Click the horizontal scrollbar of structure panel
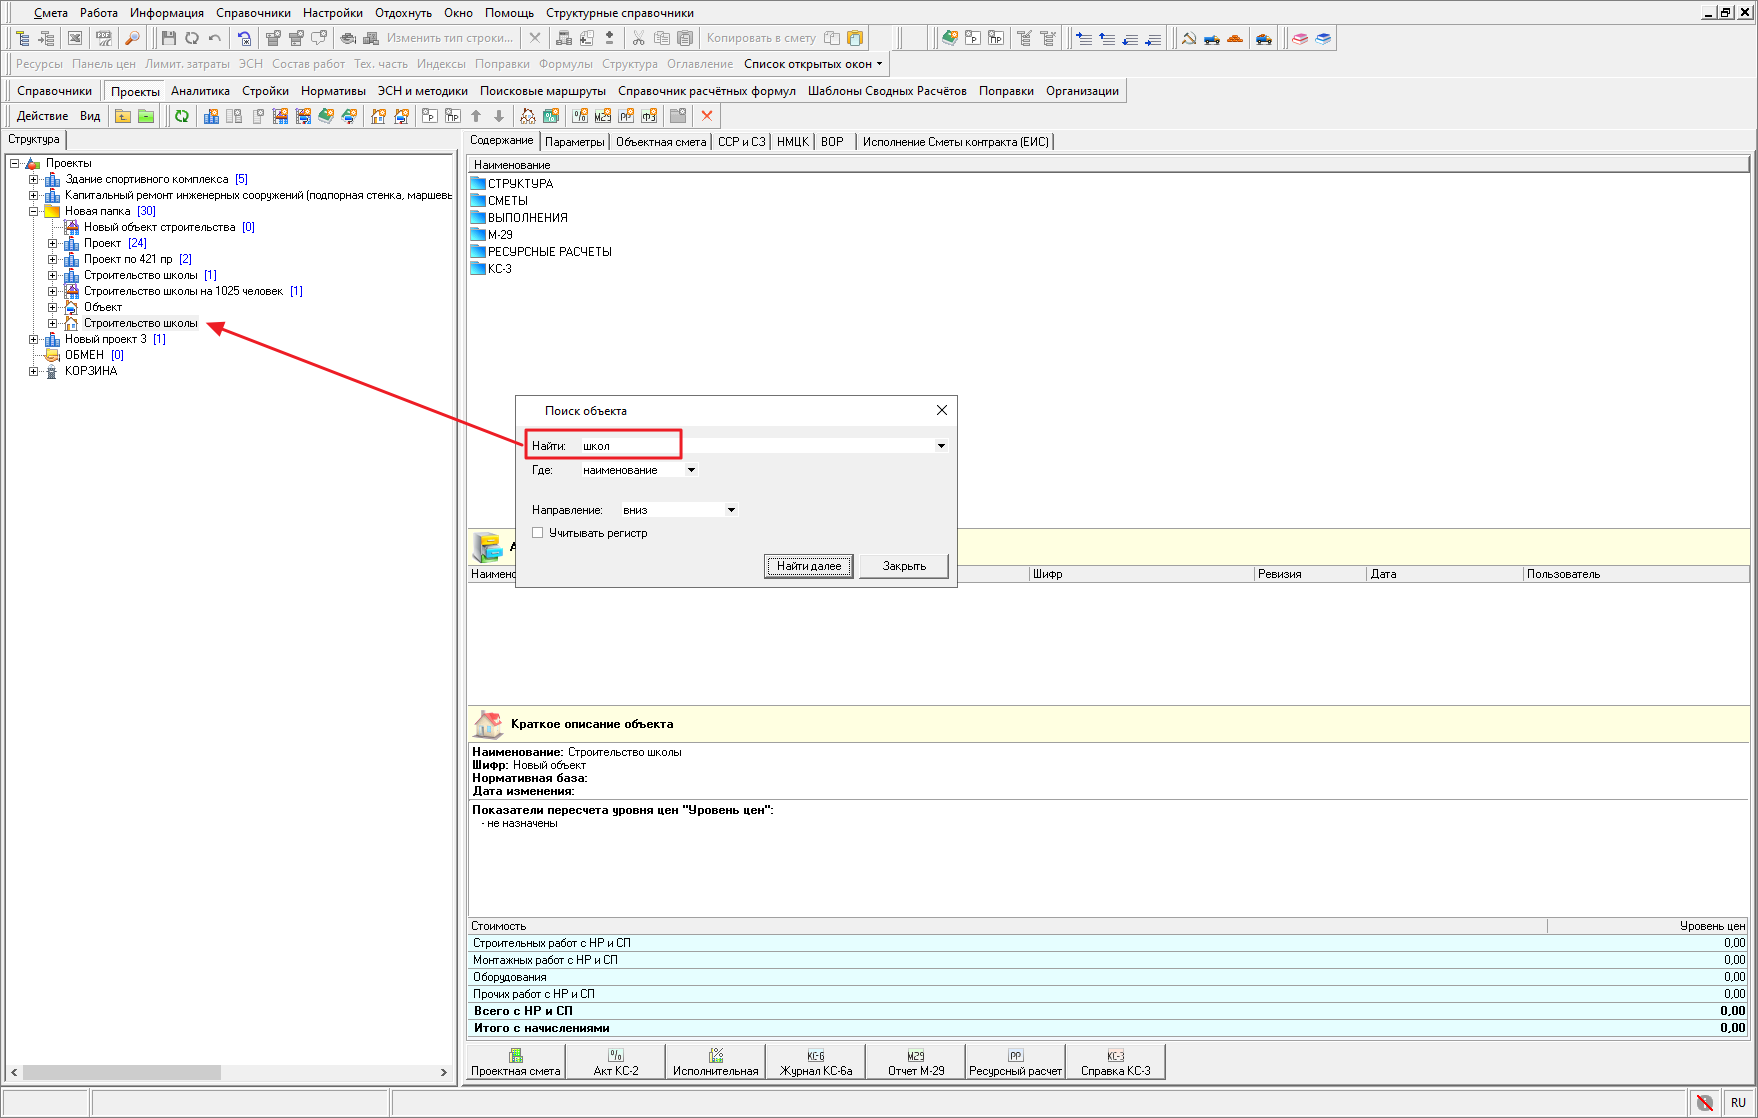1758x1118 pixels. coord(122,1072)
